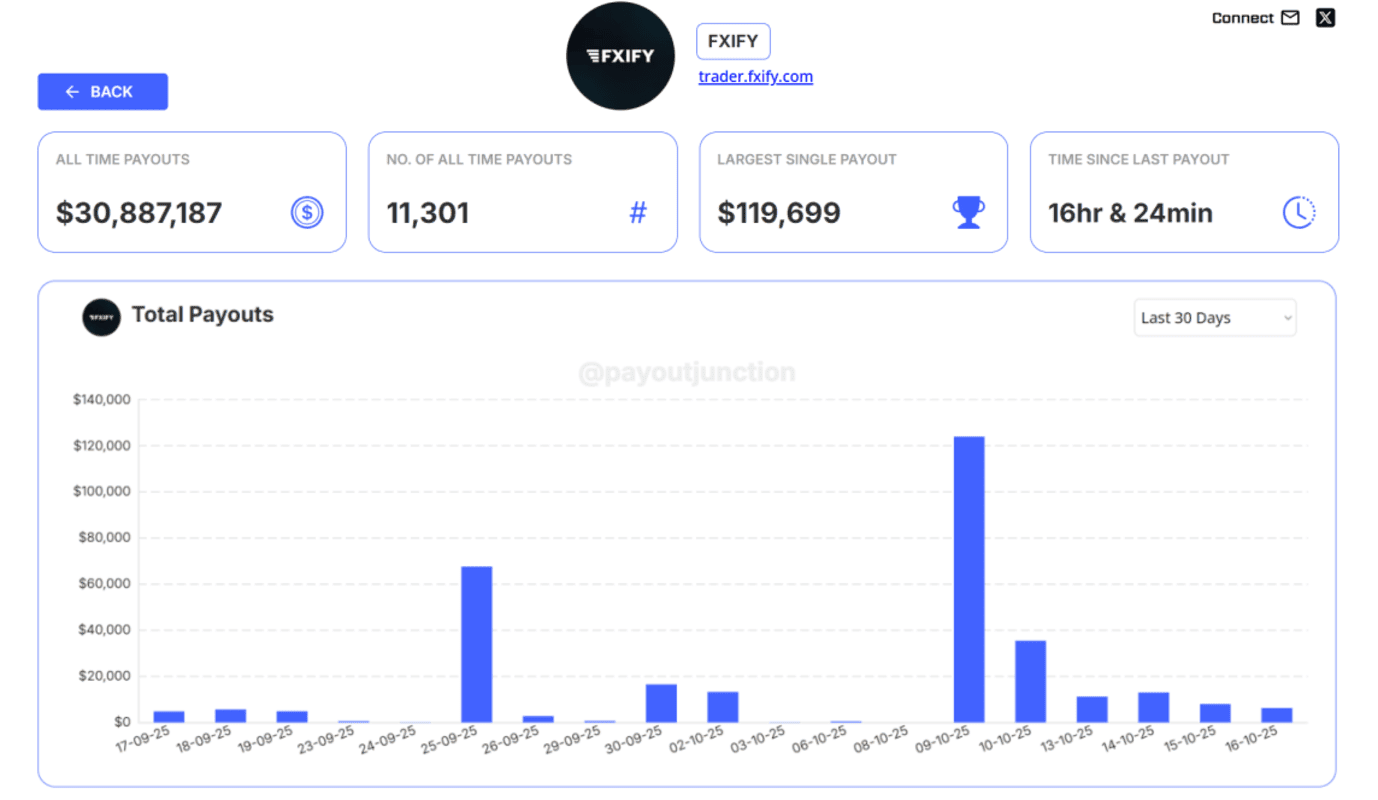The image size is (1378, 800).
Task: Open the Last 30 Days dropdown
Action: click(x=1215, y=318)
